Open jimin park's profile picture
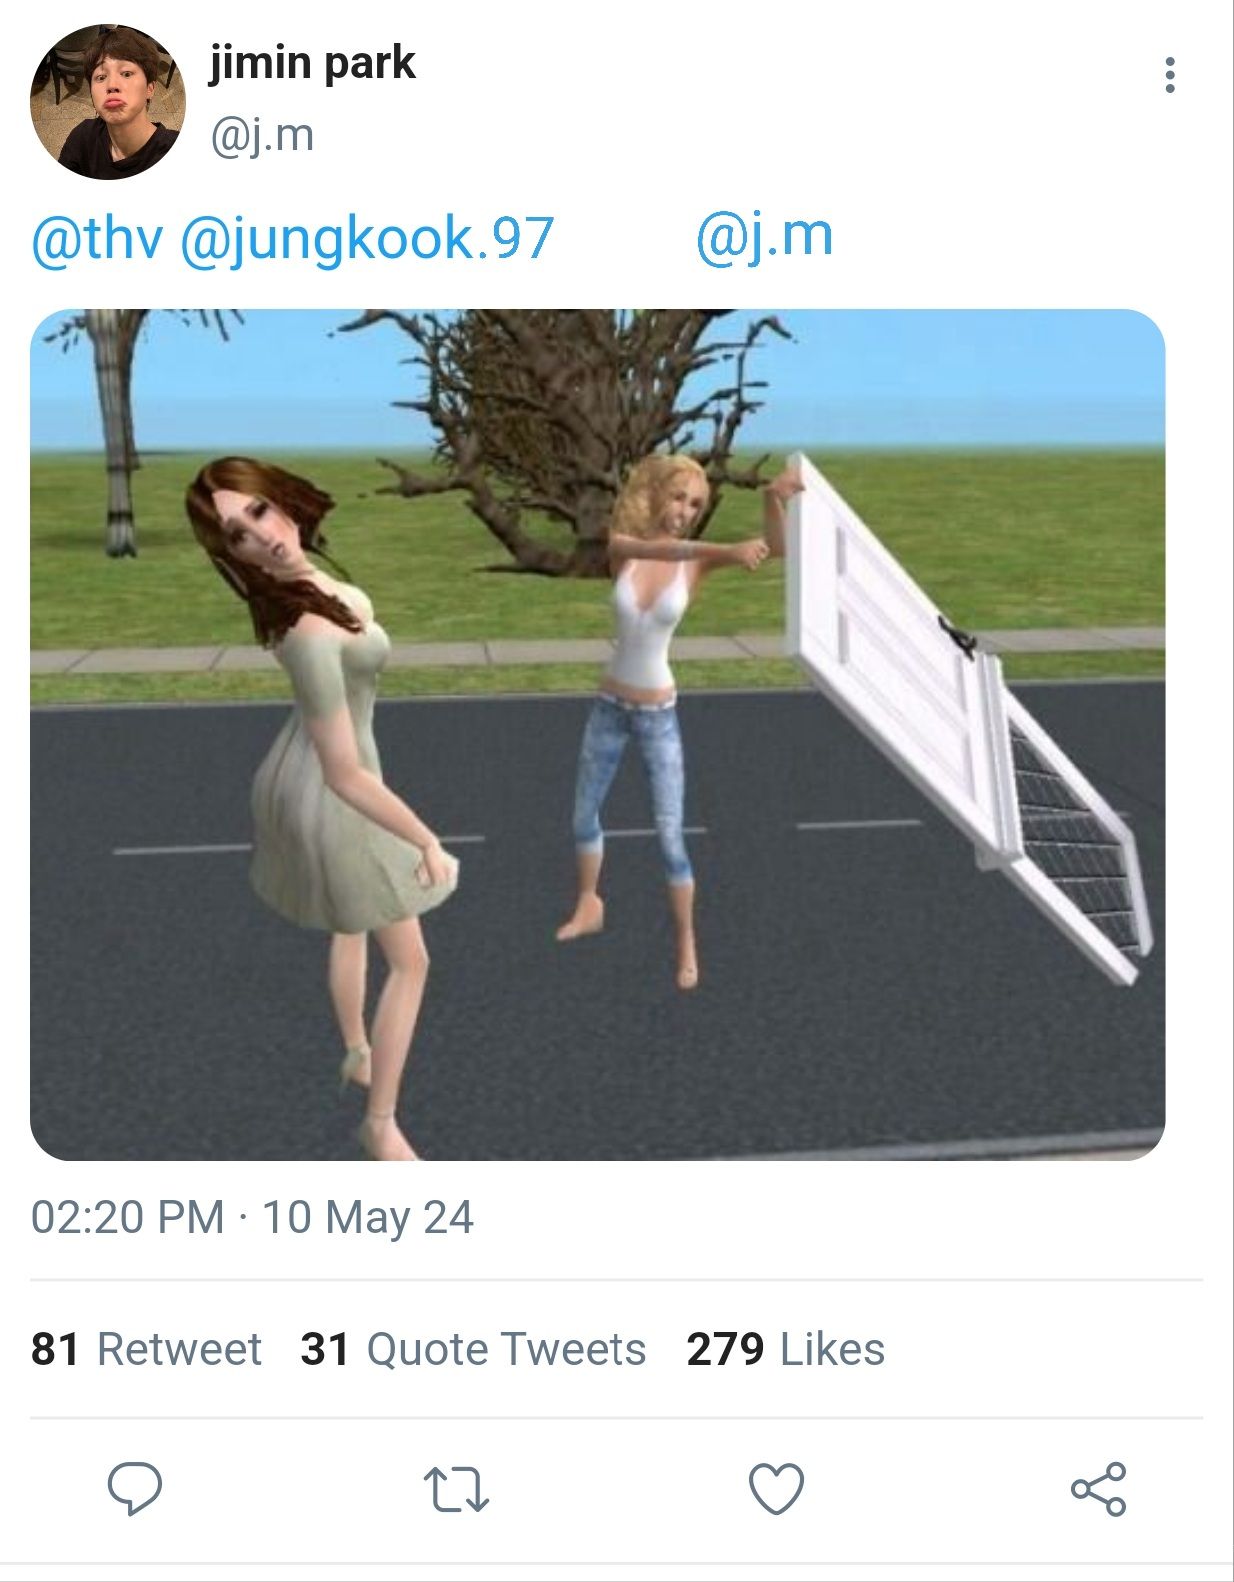The height and width of the screenshot is (1582, 1234). [x=108, y=102]
